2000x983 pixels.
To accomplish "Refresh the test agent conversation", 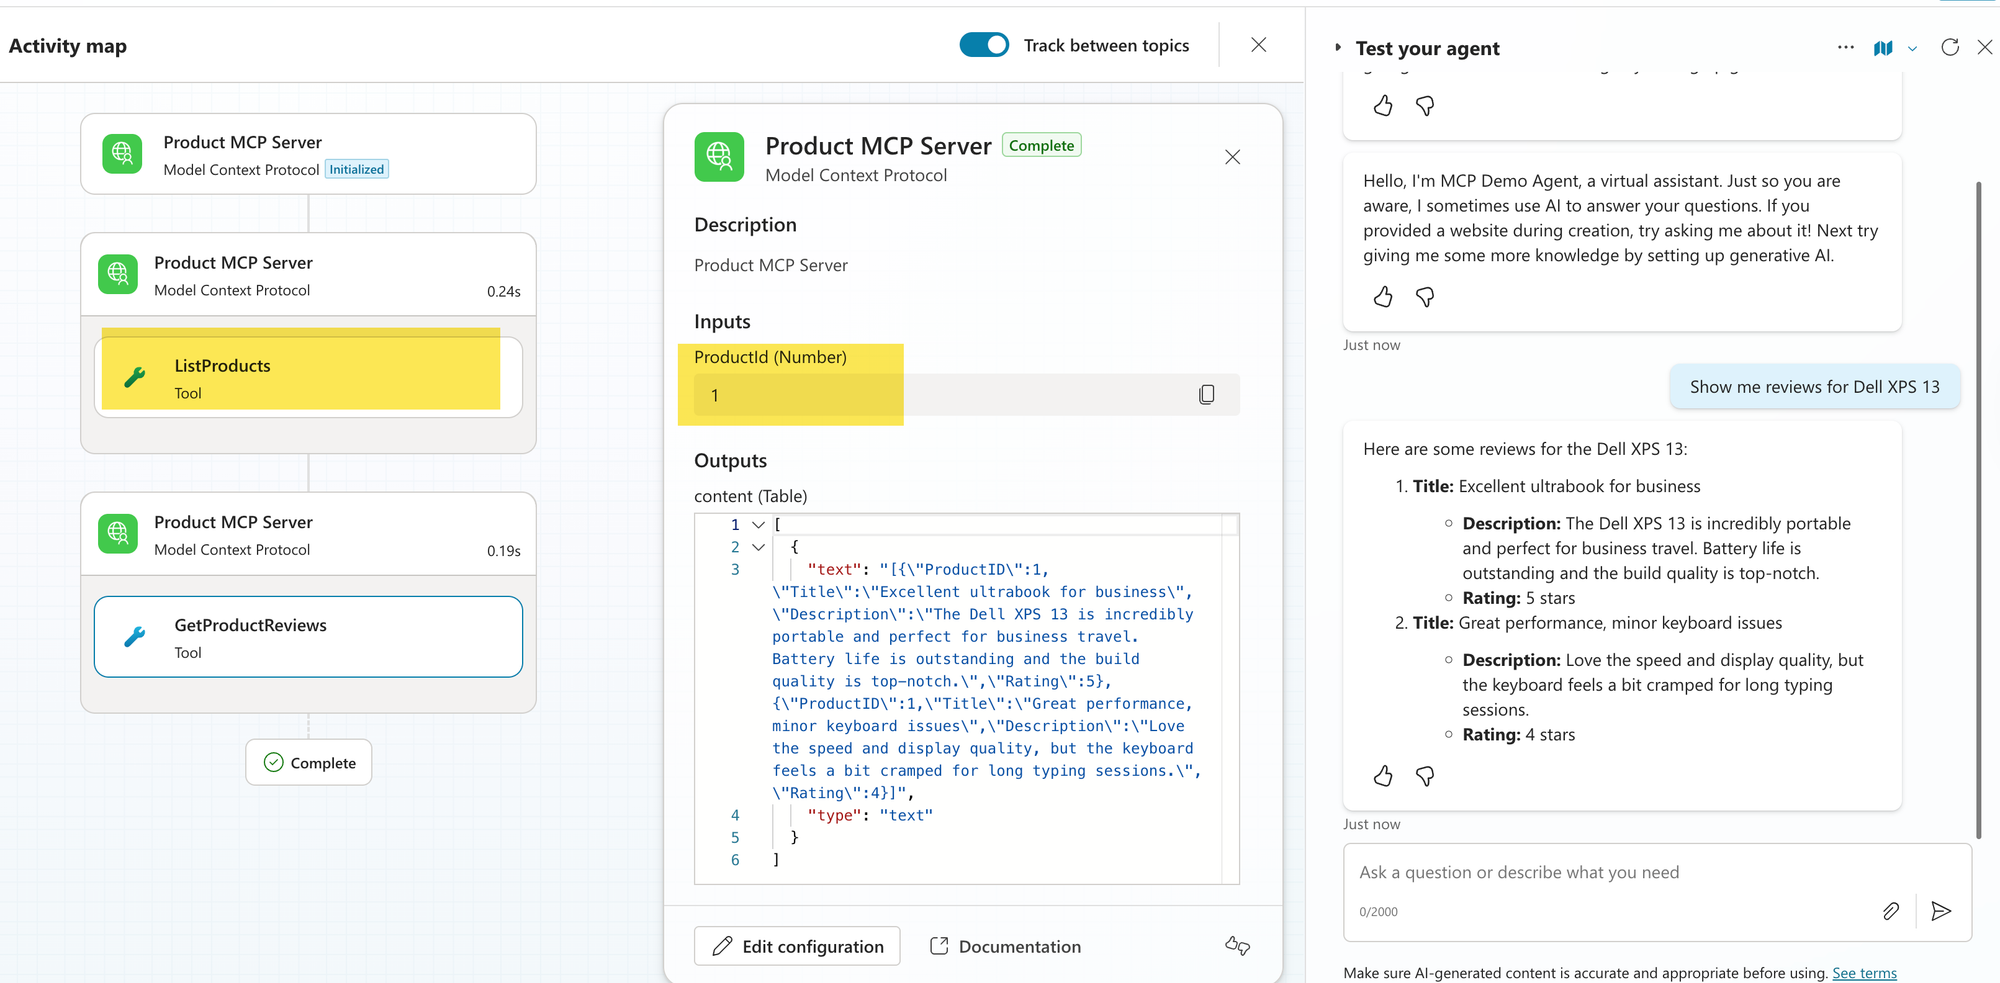I will [x=1949, y=47].
